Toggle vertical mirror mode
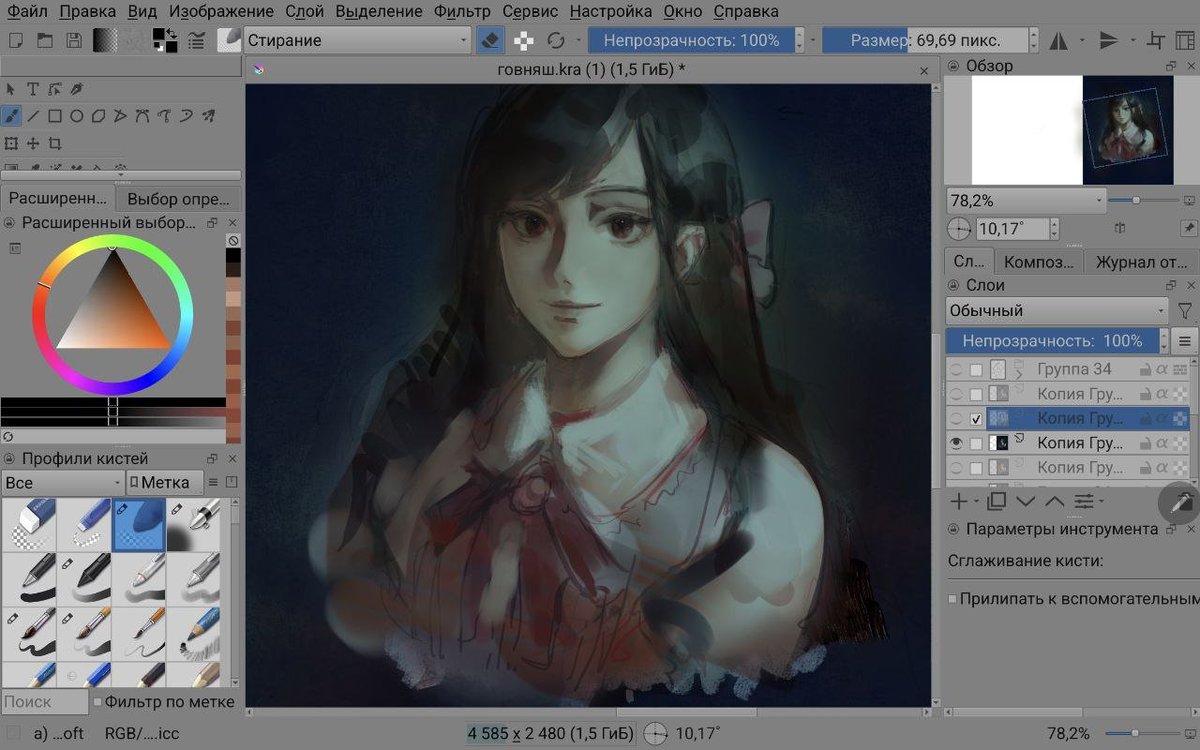Screen dimensions: 1200x750 (x=1108, y=40)
